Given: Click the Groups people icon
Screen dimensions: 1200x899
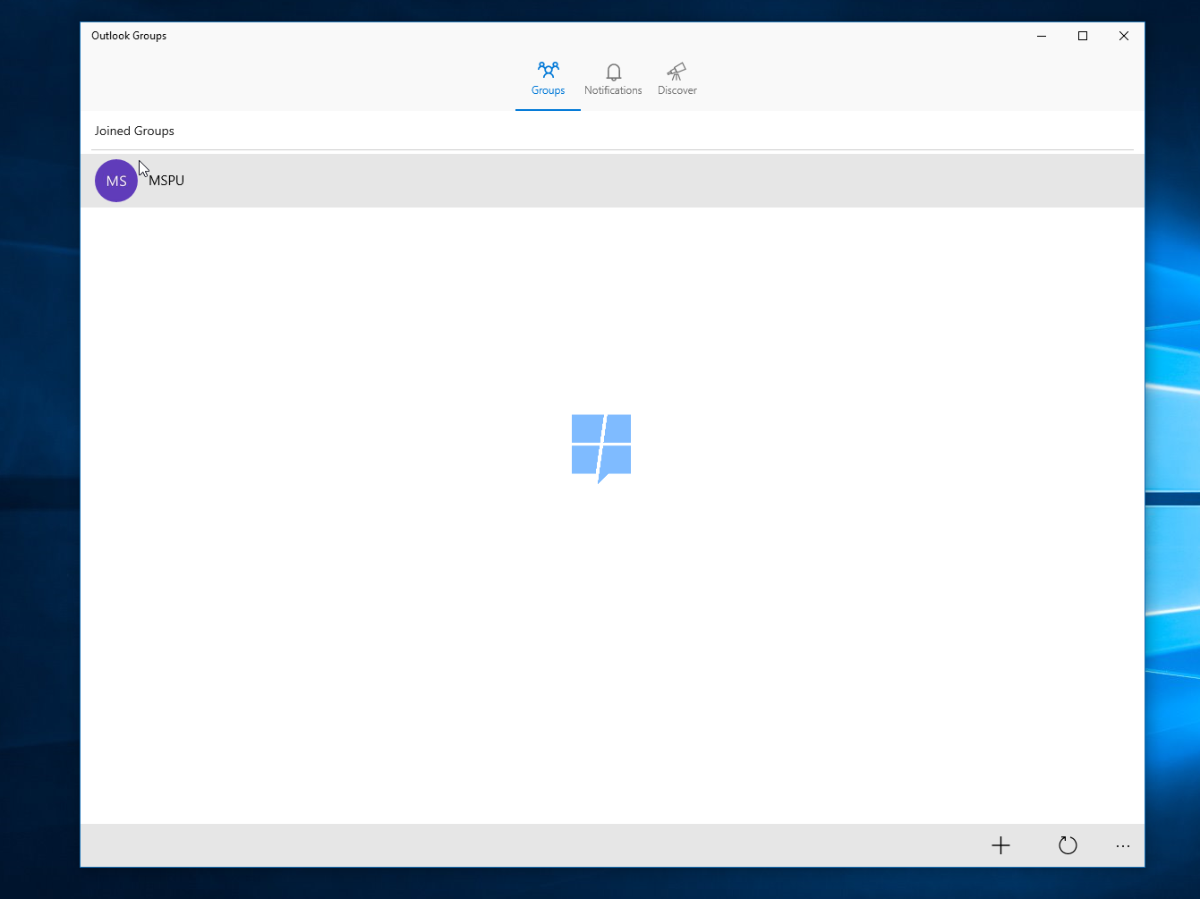Looking at the screenshot, I should (548, 70).
